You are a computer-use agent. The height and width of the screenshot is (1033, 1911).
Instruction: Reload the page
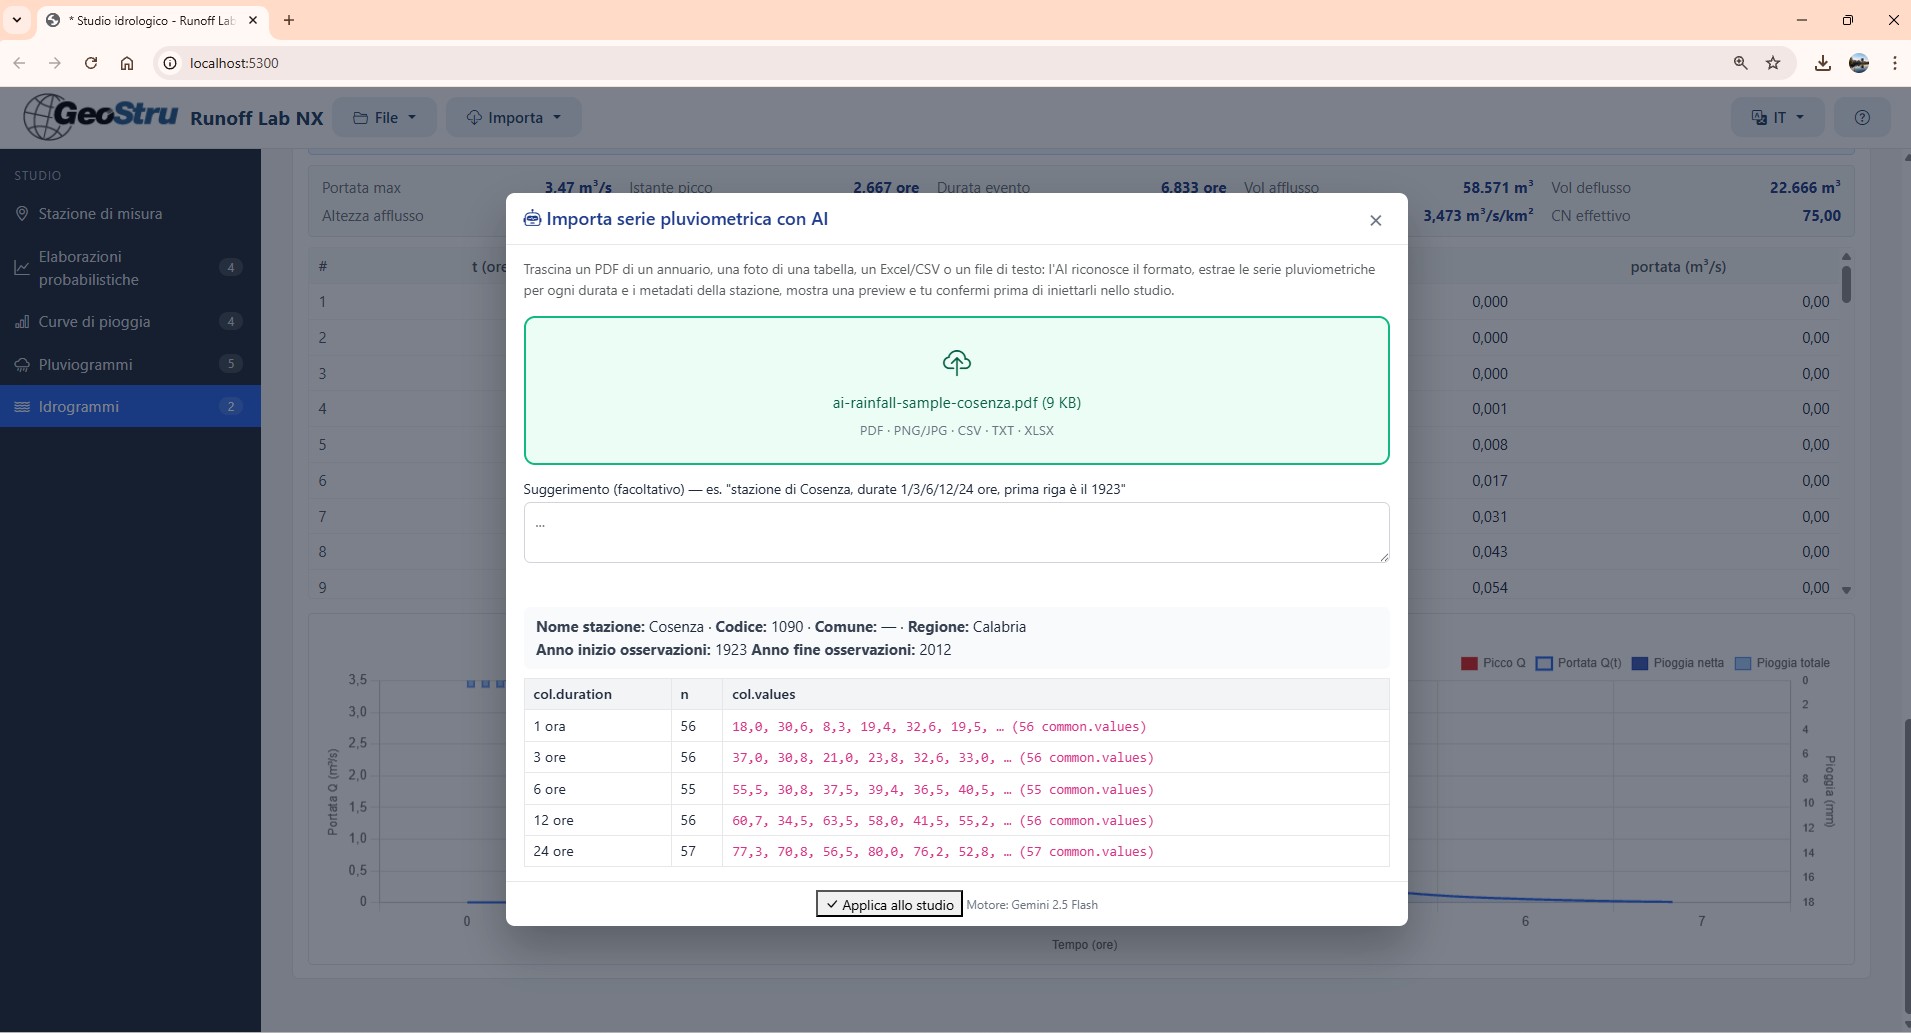click(91, 63)
